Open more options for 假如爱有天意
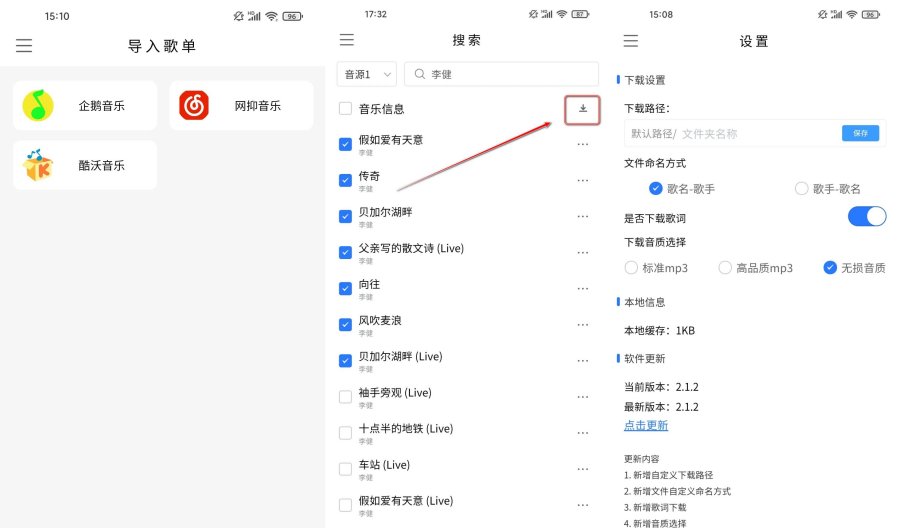Screen dimensions: 900x528 tap(583, 144)
